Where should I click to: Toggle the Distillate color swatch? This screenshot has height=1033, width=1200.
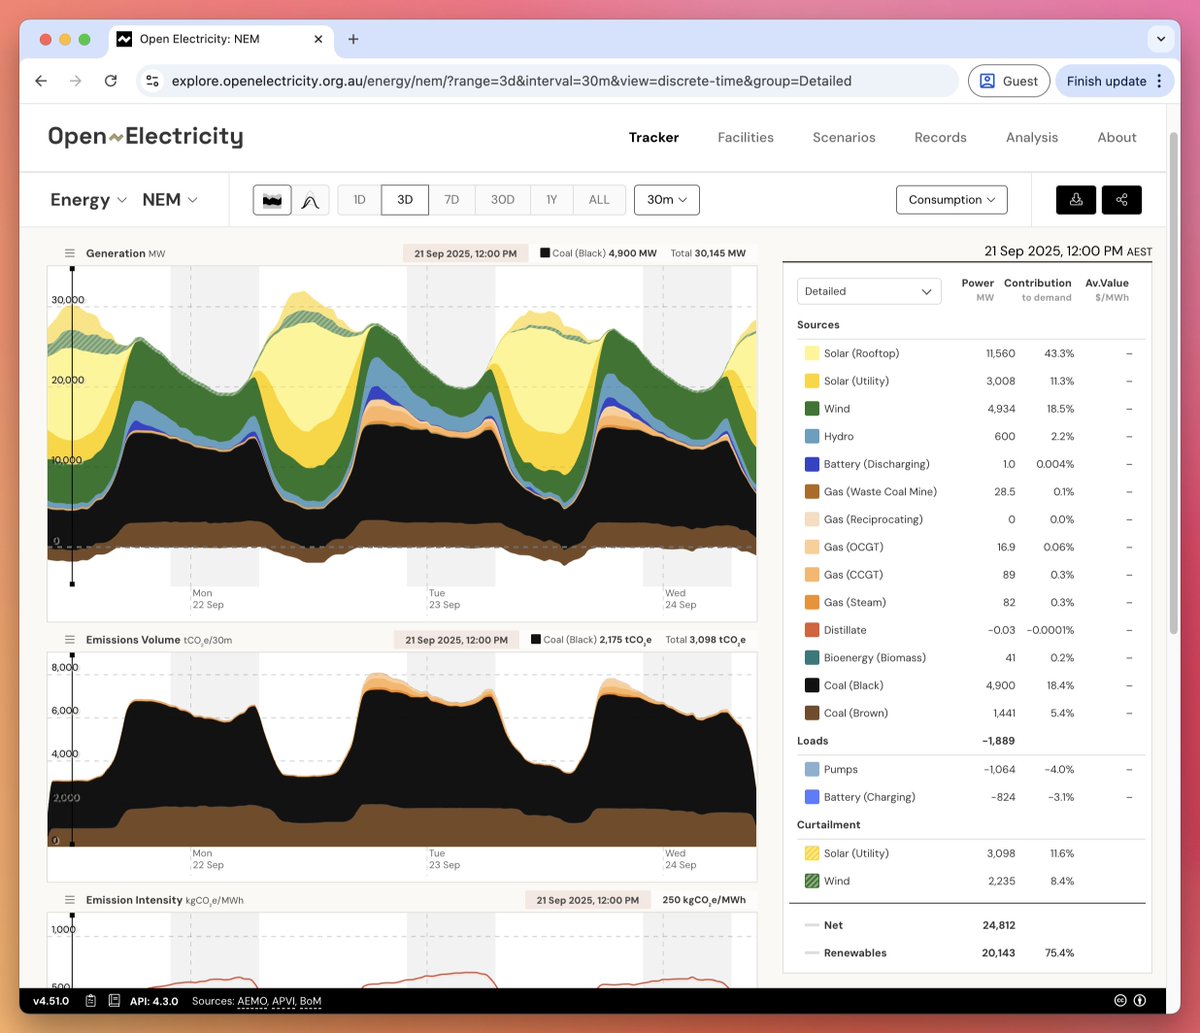(x=812, y=631)
